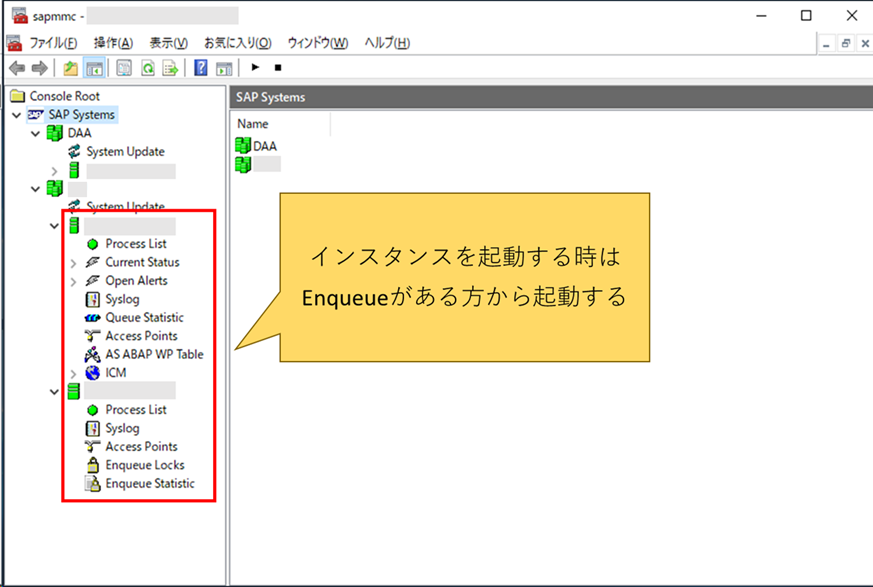Click the second system's green server icon in tree
Viewport: 873px width, 587px height.
point(55,188)
